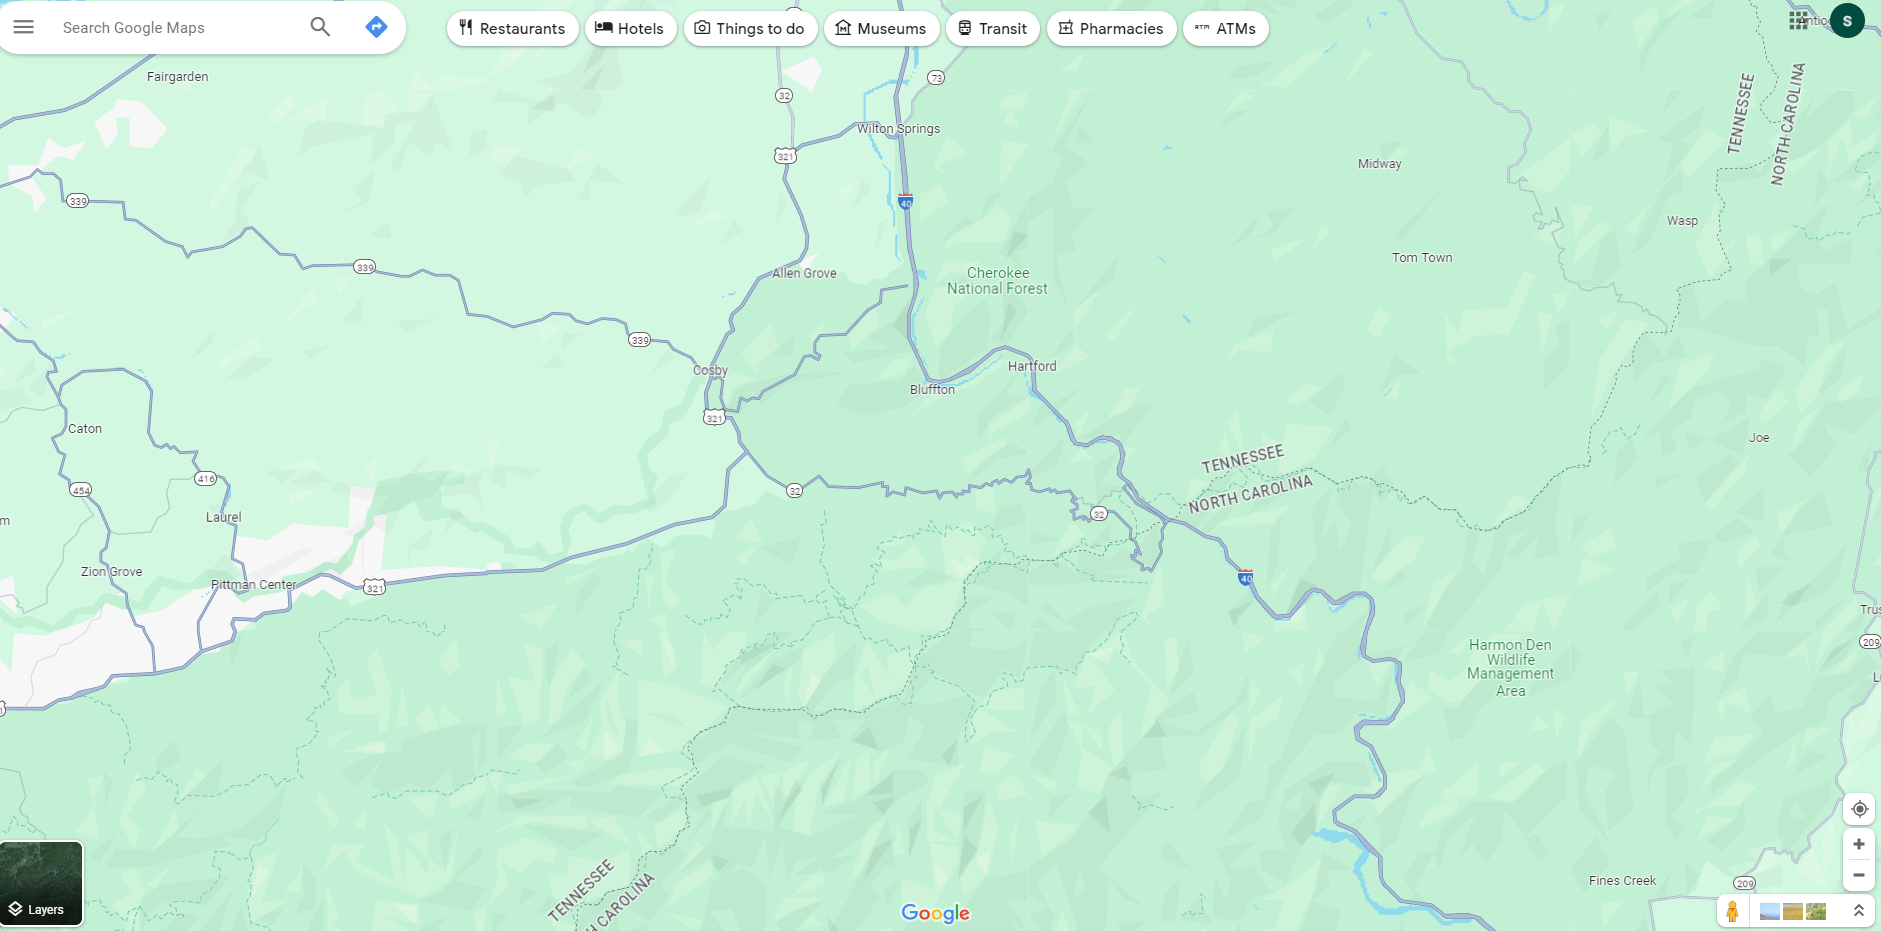Image resolution: width=1881 pixels, height=931 pixels.
Task: Filter map by Restaurants
Action: tap(512, 29)
